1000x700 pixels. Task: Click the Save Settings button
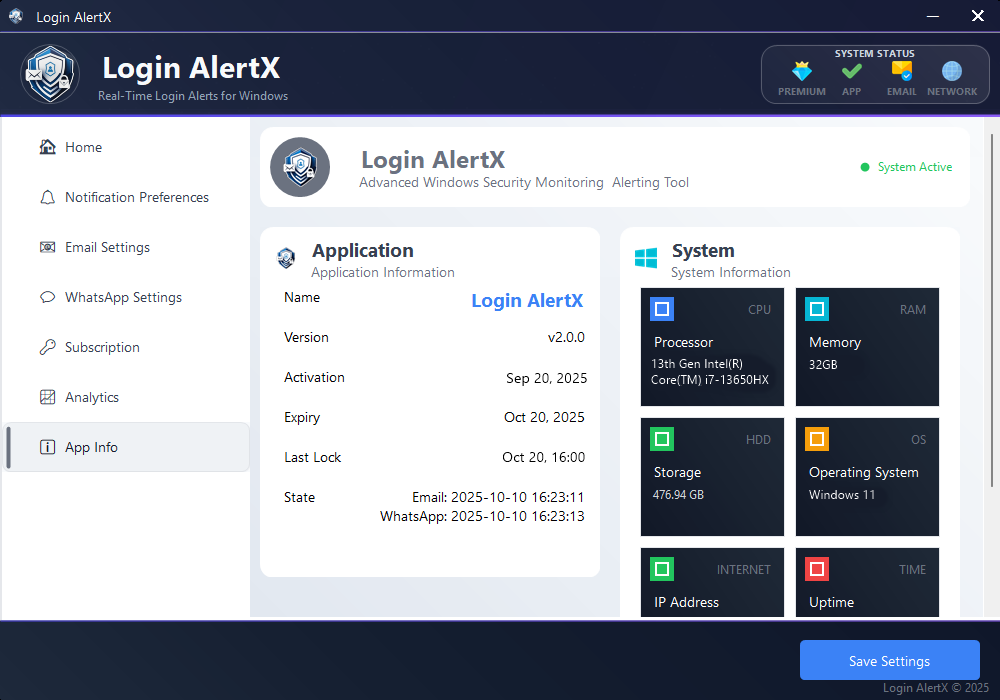tap(890, 660)
